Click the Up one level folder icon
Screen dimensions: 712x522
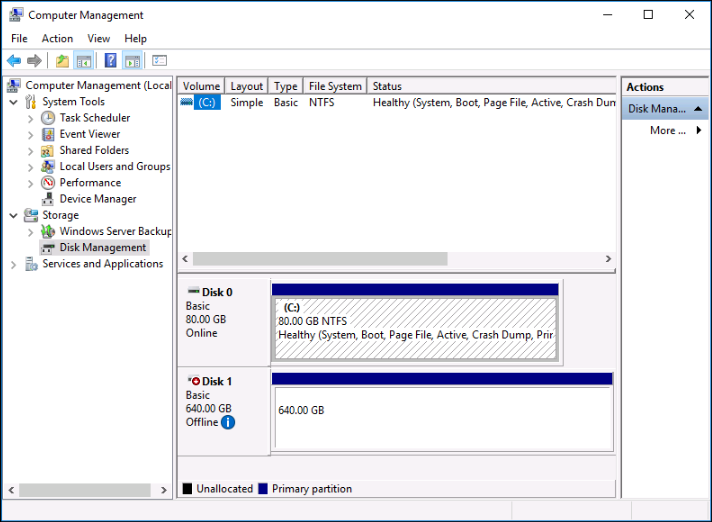click(62, 60)
